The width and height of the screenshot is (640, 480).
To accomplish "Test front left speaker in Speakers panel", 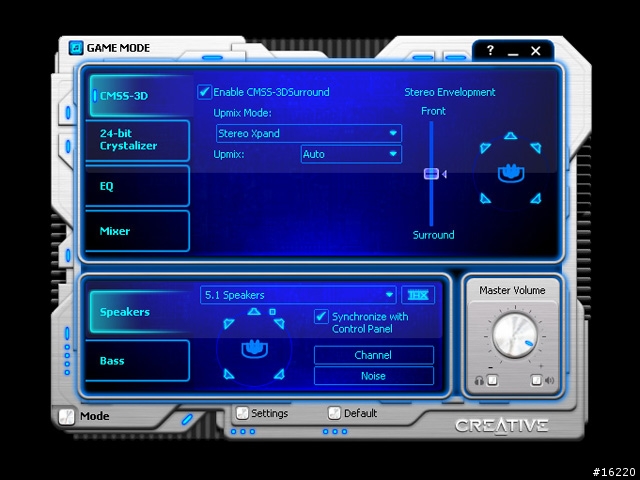I will (x=229, y=323).
